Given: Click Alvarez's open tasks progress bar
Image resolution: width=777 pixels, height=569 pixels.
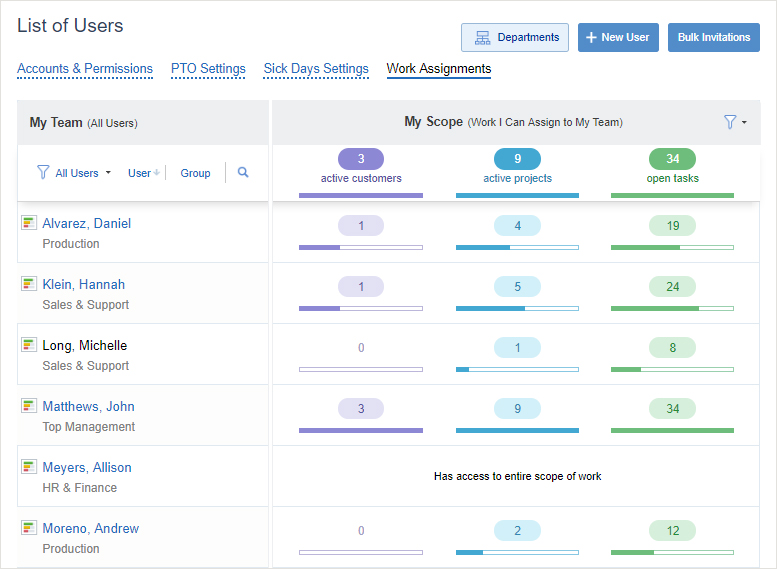Looking at the screenshot, I should tap(672, 247).
